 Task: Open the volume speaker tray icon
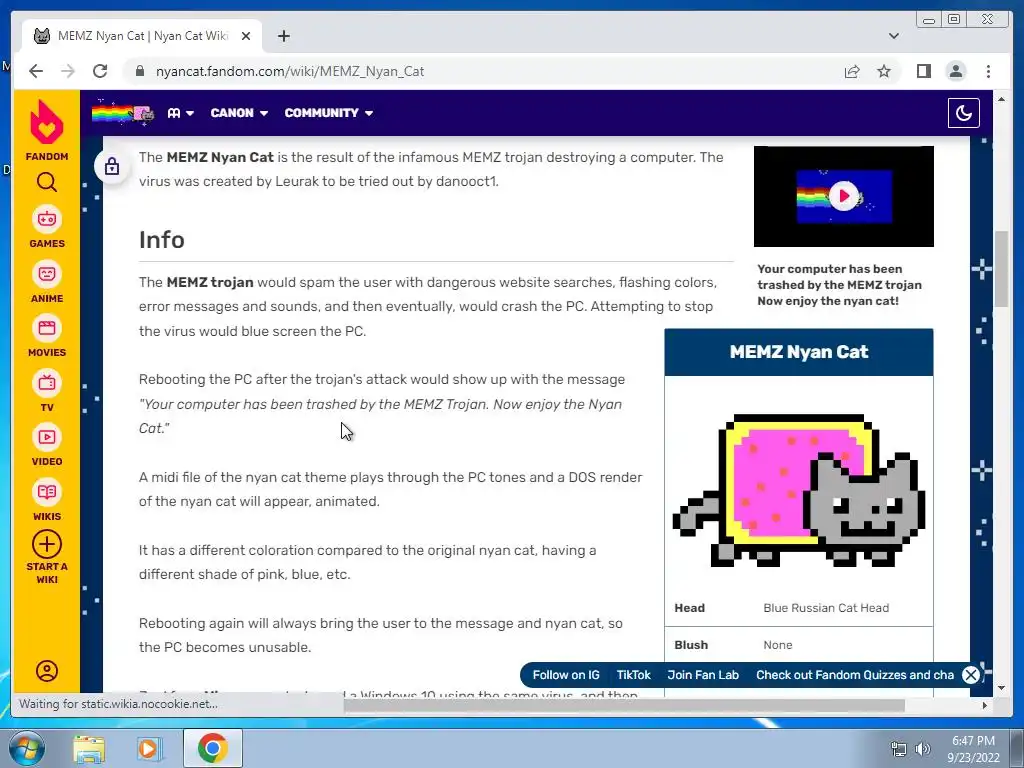coord(923,749)
